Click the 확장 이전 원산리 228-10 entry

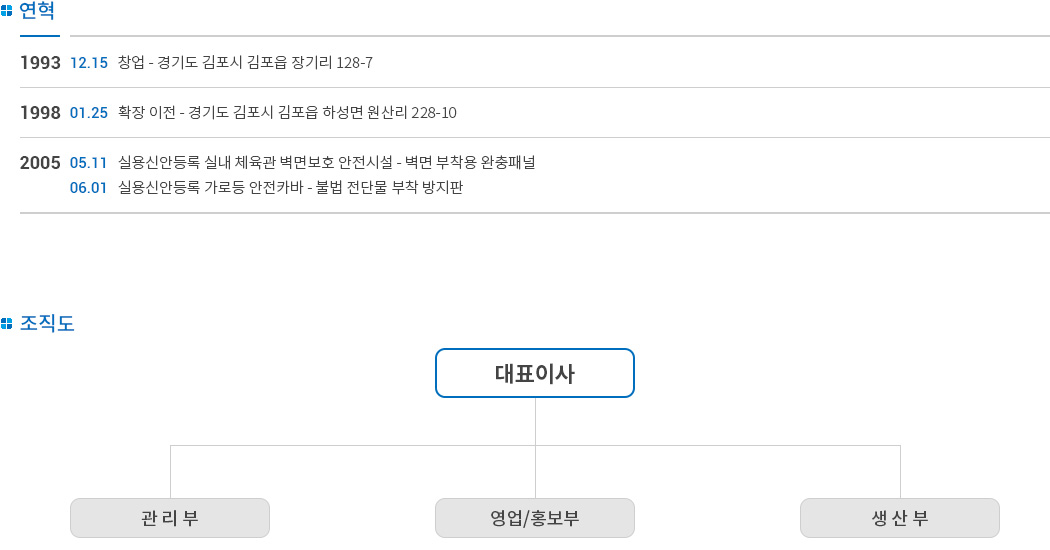287,113
